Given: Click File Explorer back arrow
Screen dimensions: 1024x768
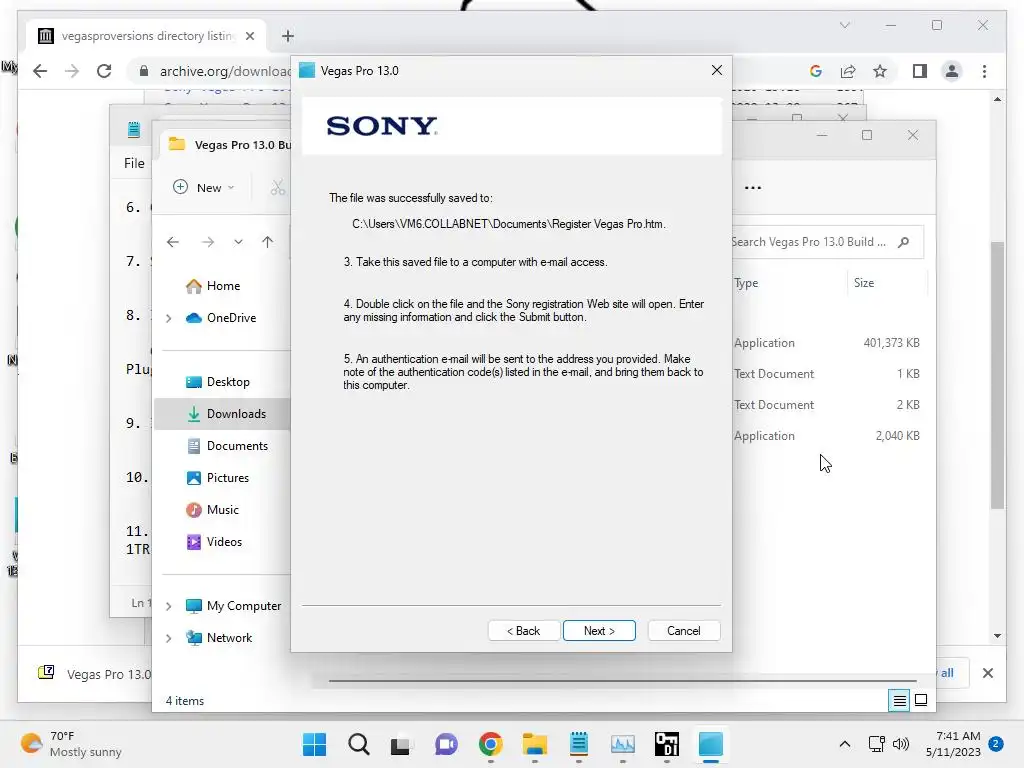Looking at the screenshot, I should pos(172,242).
